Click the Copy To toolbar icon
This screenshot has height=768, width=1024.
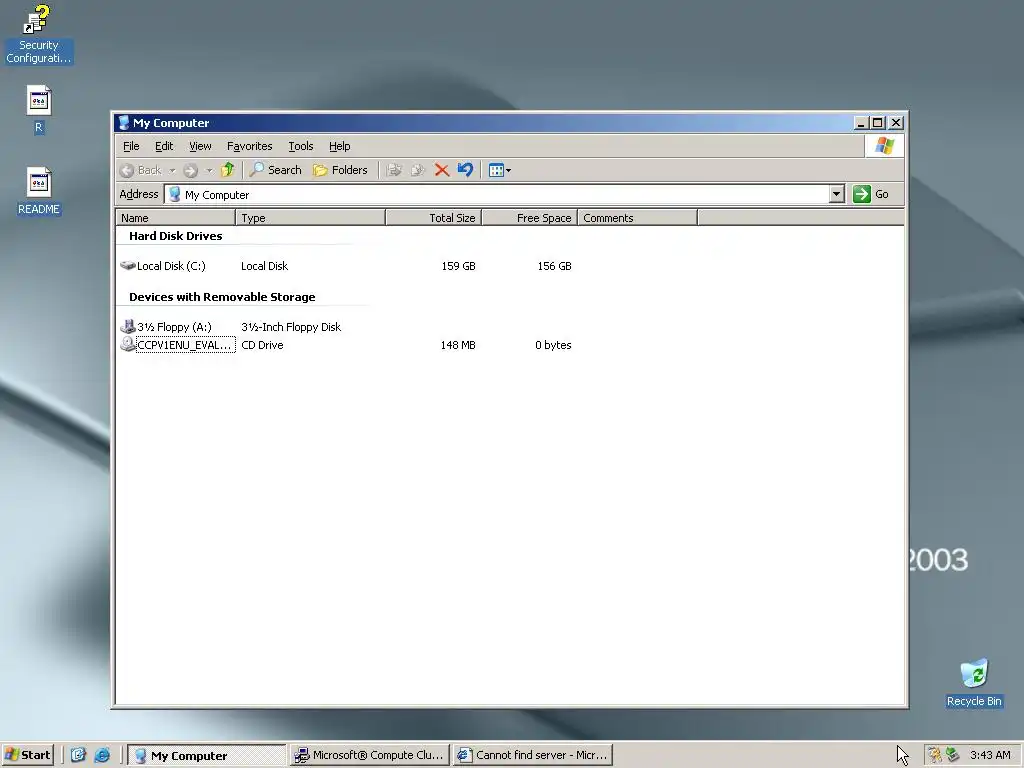pos(418,170)
